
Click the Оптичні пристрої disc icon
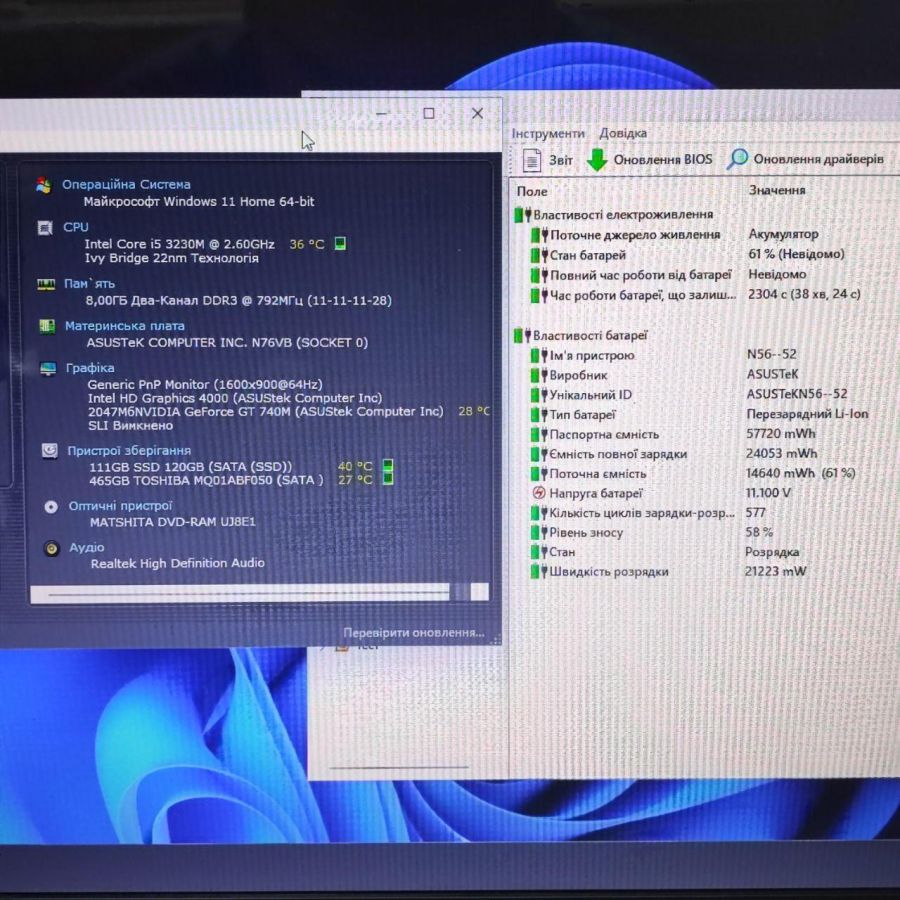pos(51,506)
